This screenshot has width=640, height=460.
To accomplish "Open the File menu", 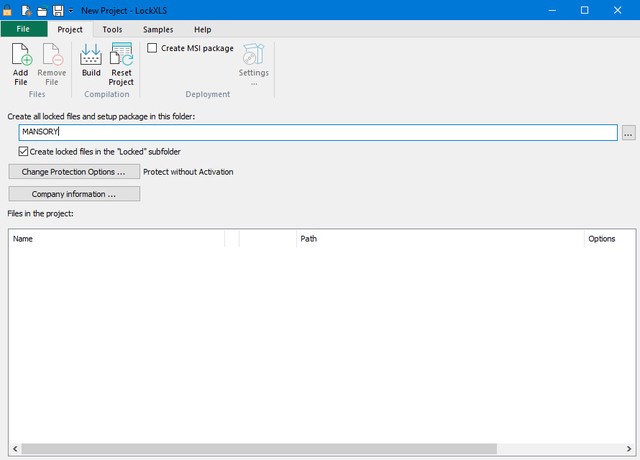I will pos(23,30).
